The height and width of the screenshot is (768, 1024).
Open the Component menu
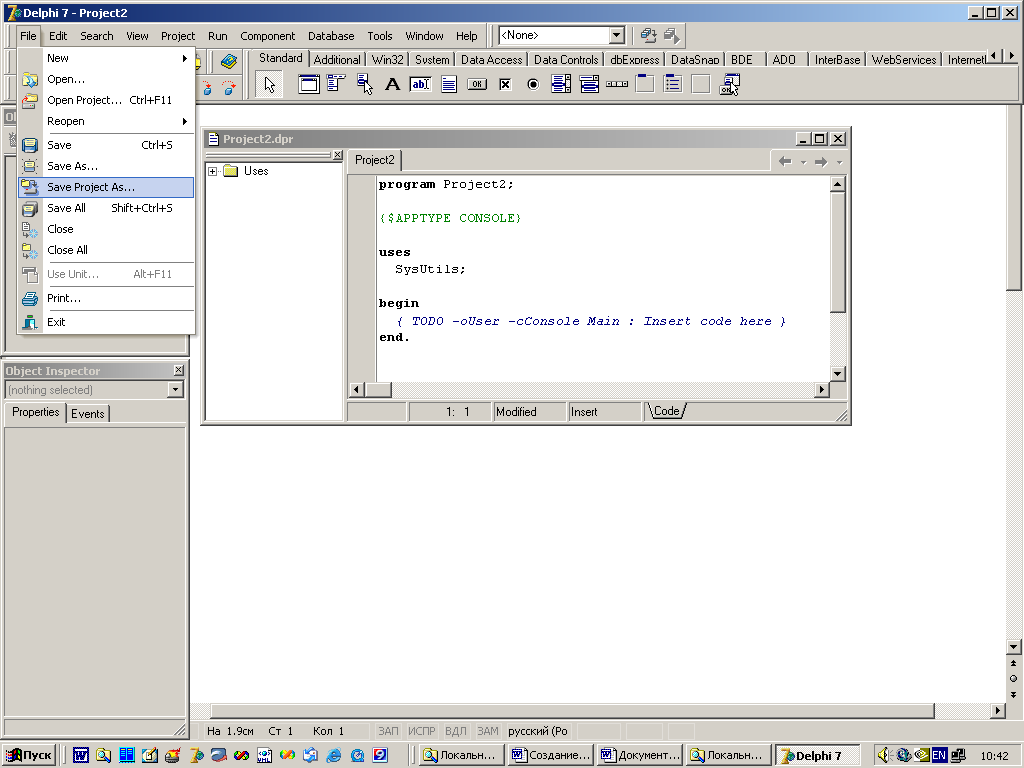click(x=267, y=36)
